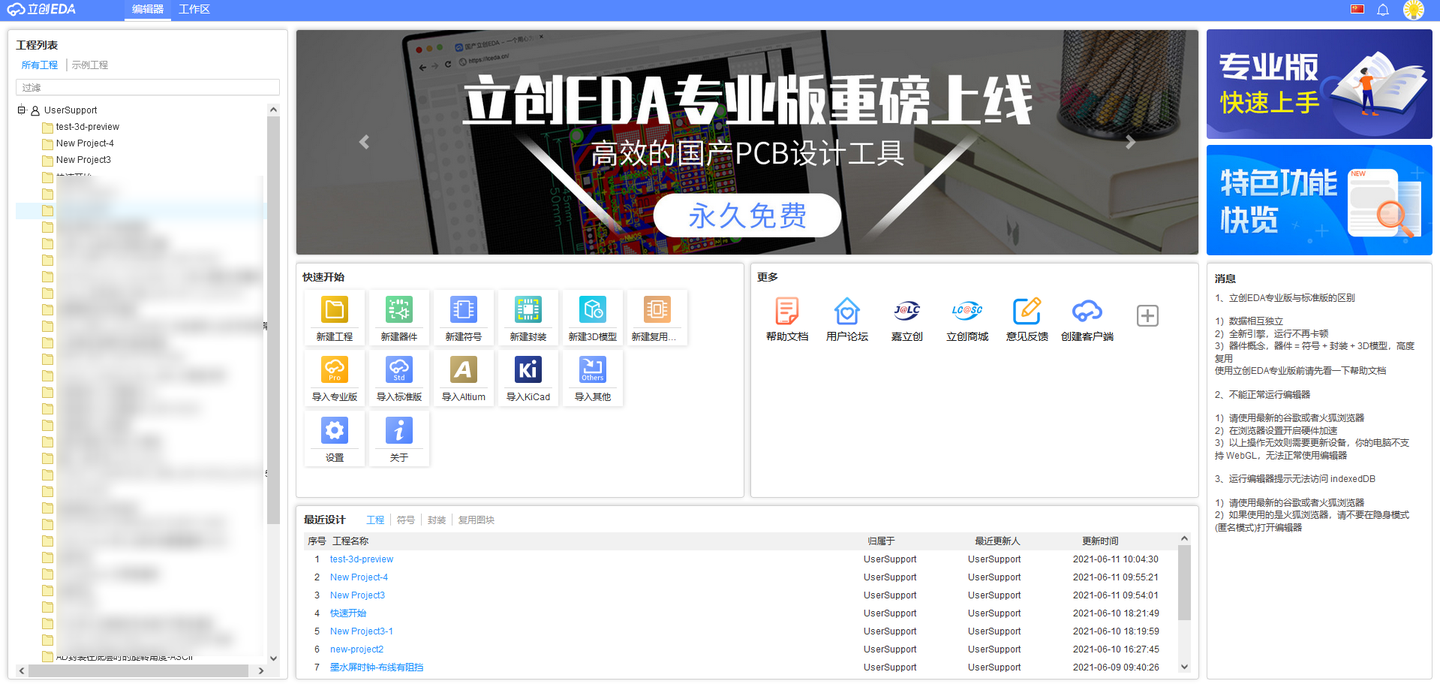
Task: Open new-project2 recent design link
Action: [x=357, y=649]
